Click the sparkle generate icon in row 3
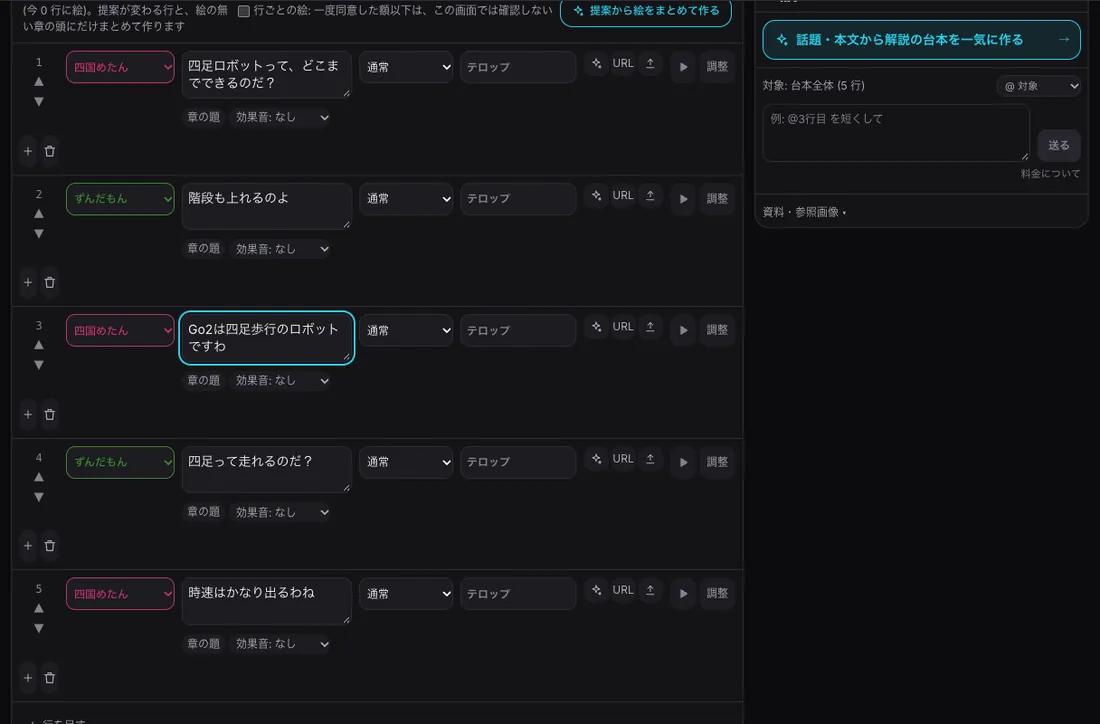 click(596, 327)
